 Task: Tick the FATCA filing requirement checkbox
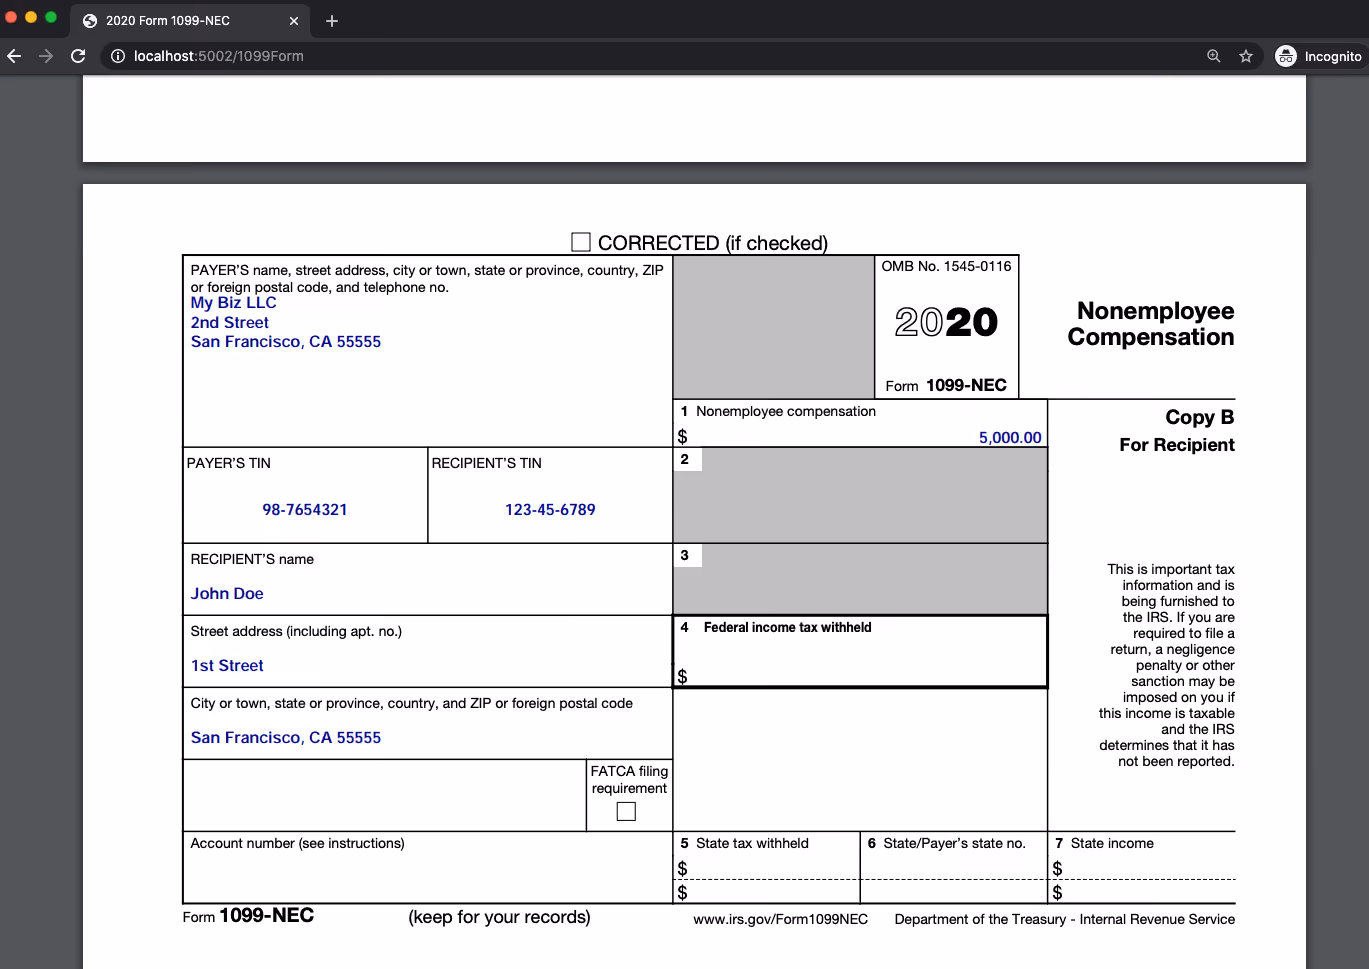[627, 811]
